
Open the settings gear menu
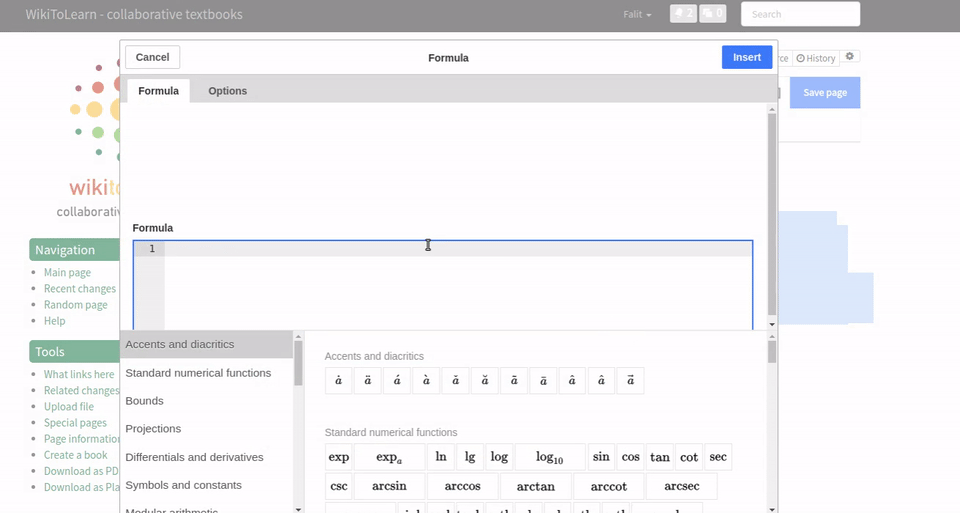pyautogui.click(x=850, y=57)
